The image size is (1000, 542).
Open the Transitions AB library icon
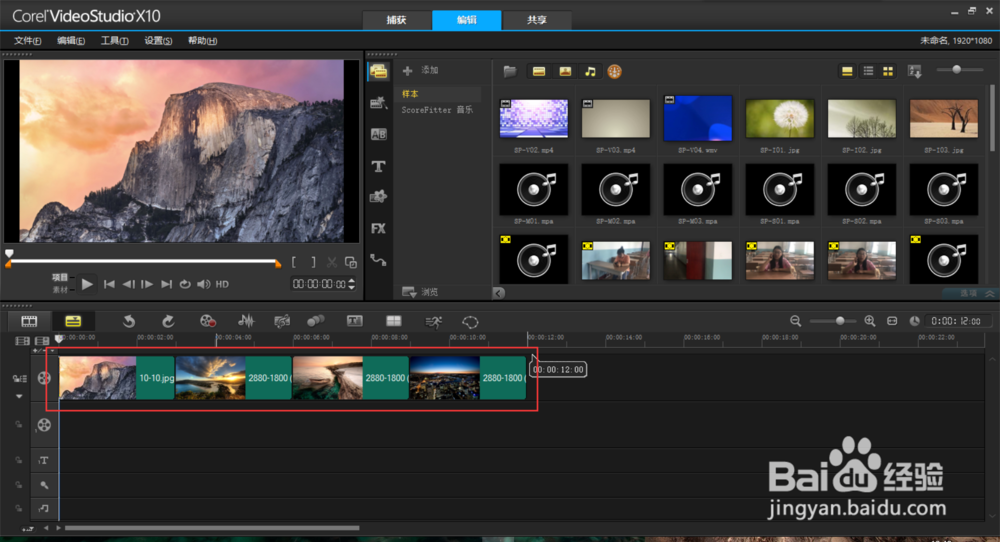[x=378, y=134]
